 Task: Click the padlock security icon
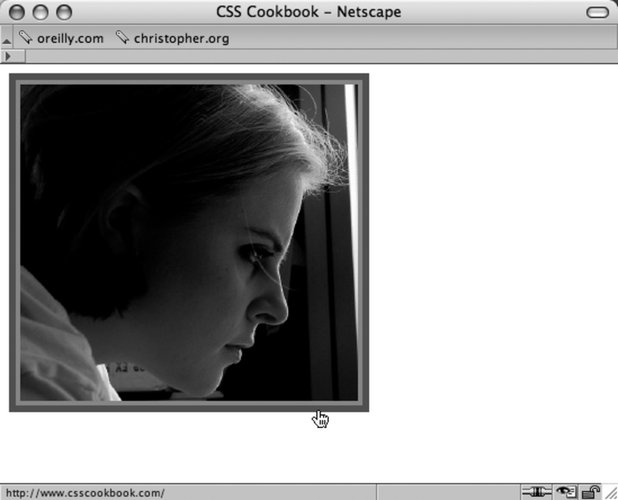590,492
